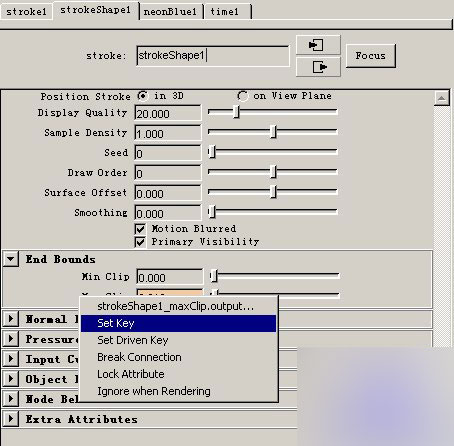This screenshot has height=446, width=454.
Task: Click the Draw Order slider handle
Action: pyautogui.click(x=273, y=172)
